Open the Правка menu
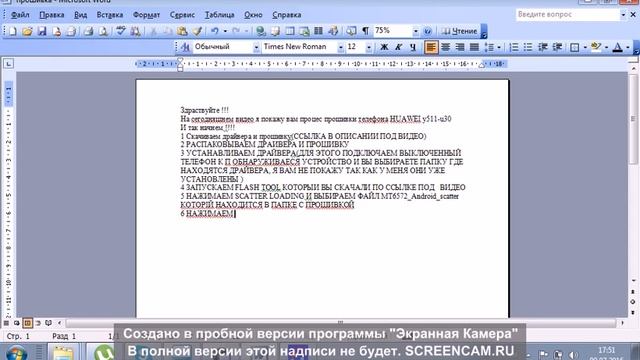 coord(51,15)
